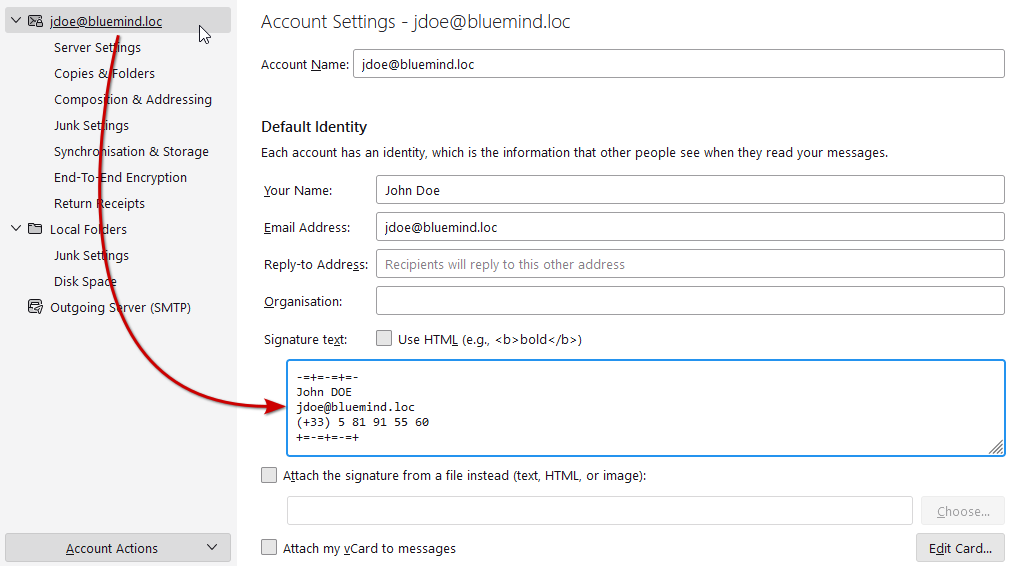
Task: Open Server Settings in the sidebar
Action: point(97,47)
